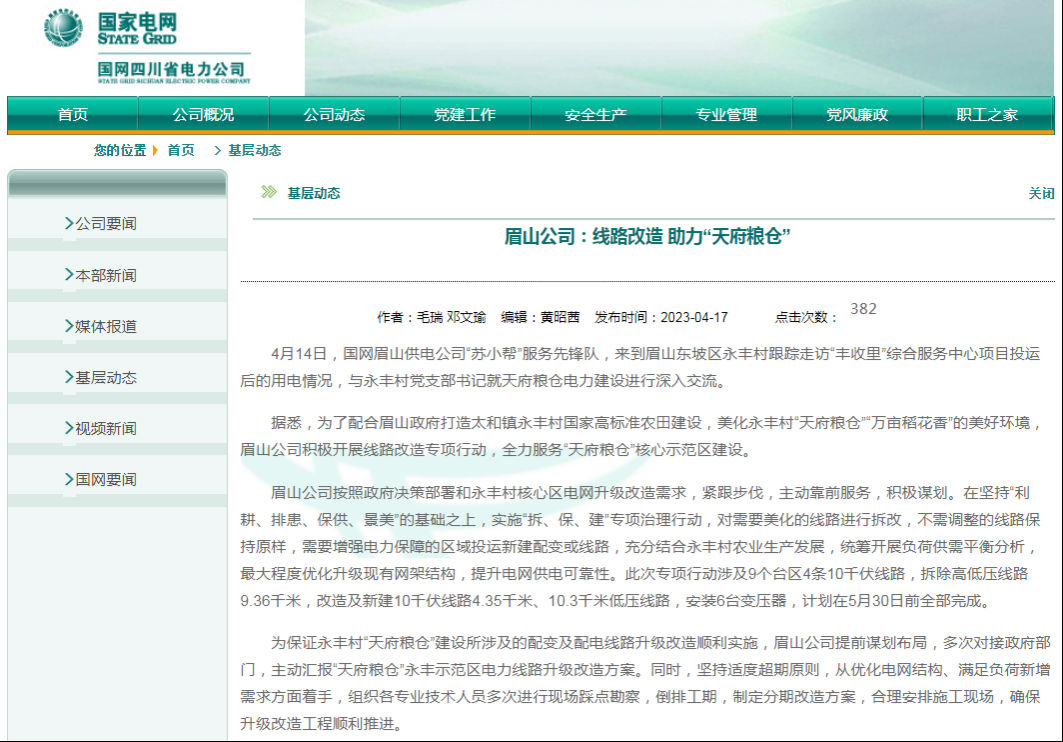The width and height of the screenshot is (1063, 742).
Task: Open 党风廉政 navigation item
Action: [857, 115]
